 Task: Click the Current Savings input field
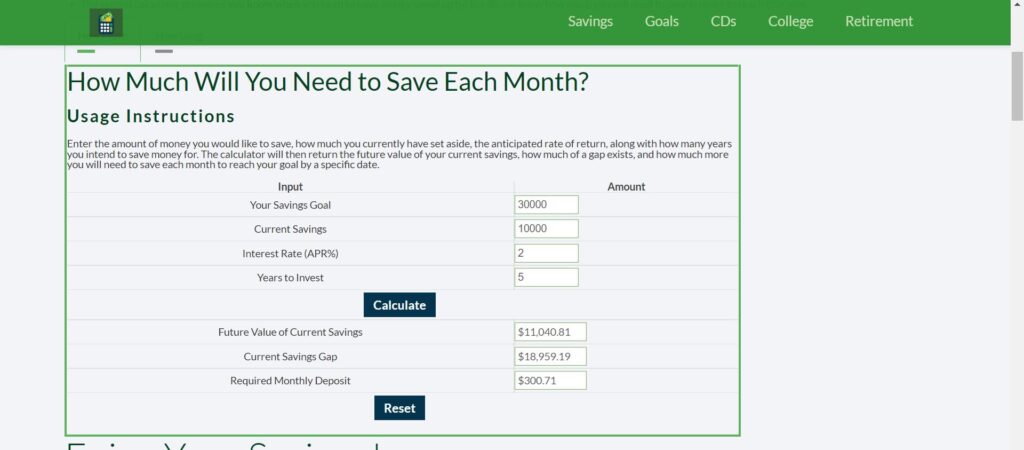pyautogui.click(x=546, y=229)
